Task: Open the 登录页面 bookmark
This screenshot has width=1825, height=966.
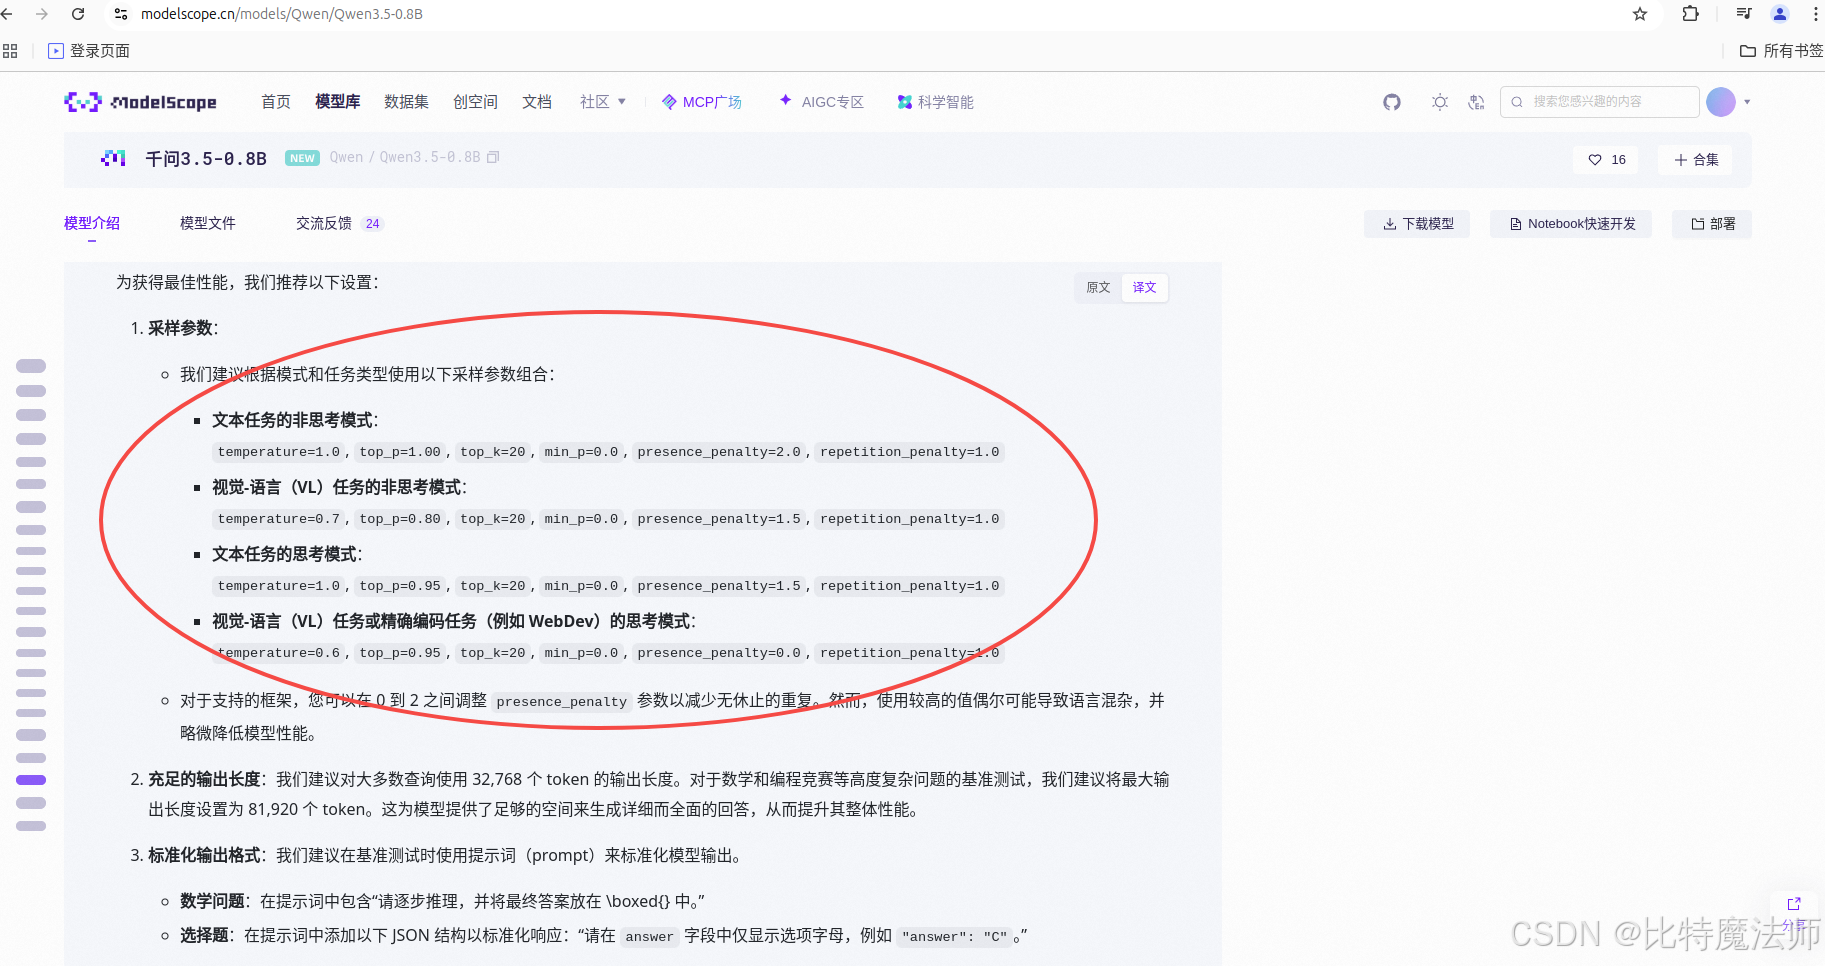Action: 89,51
